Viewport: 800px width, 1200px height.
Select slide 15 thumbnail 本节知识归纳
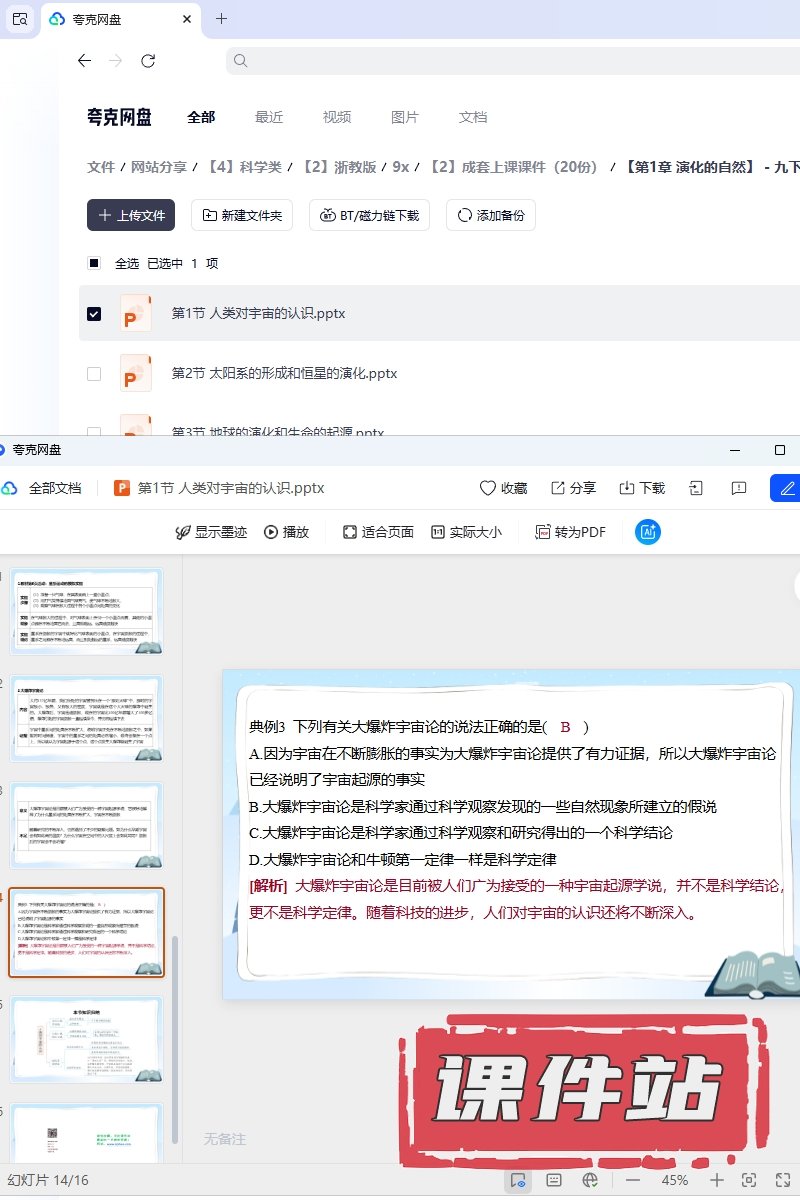click(x=87, y=1039)
